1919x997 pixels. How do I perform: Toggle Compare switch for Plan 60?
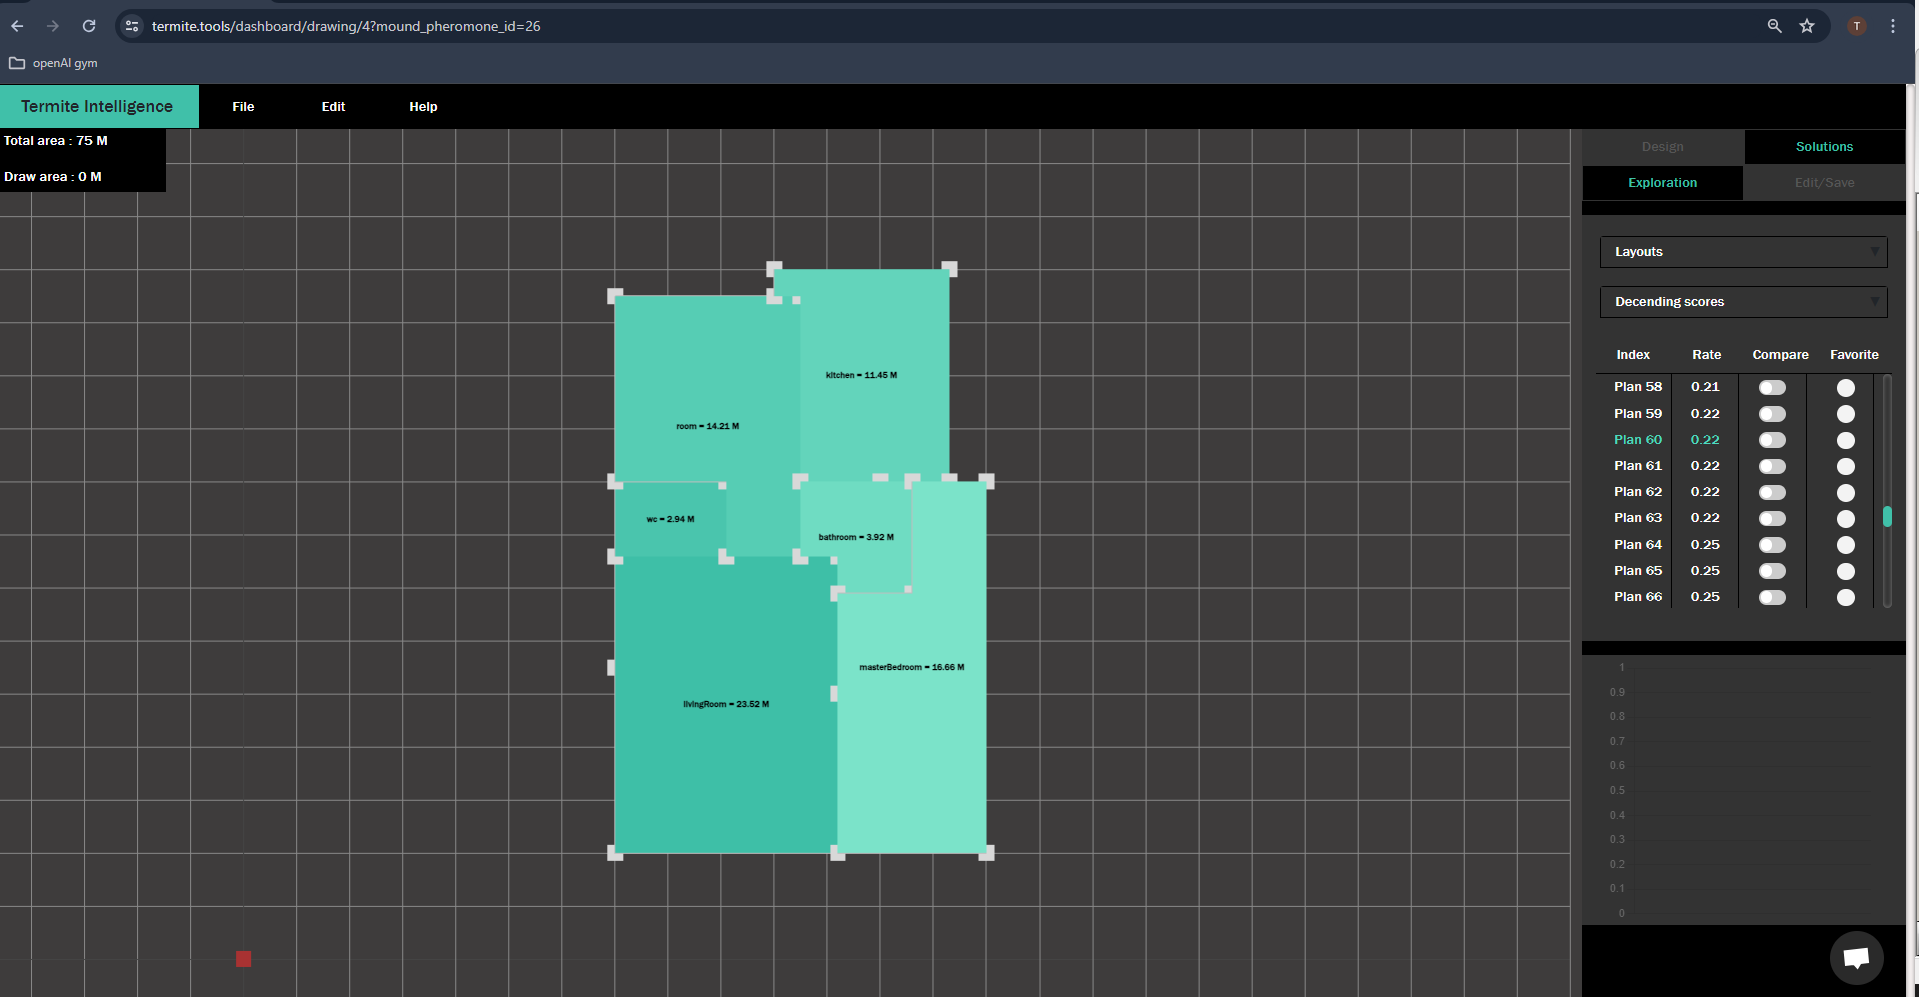tap(1772, 440)
